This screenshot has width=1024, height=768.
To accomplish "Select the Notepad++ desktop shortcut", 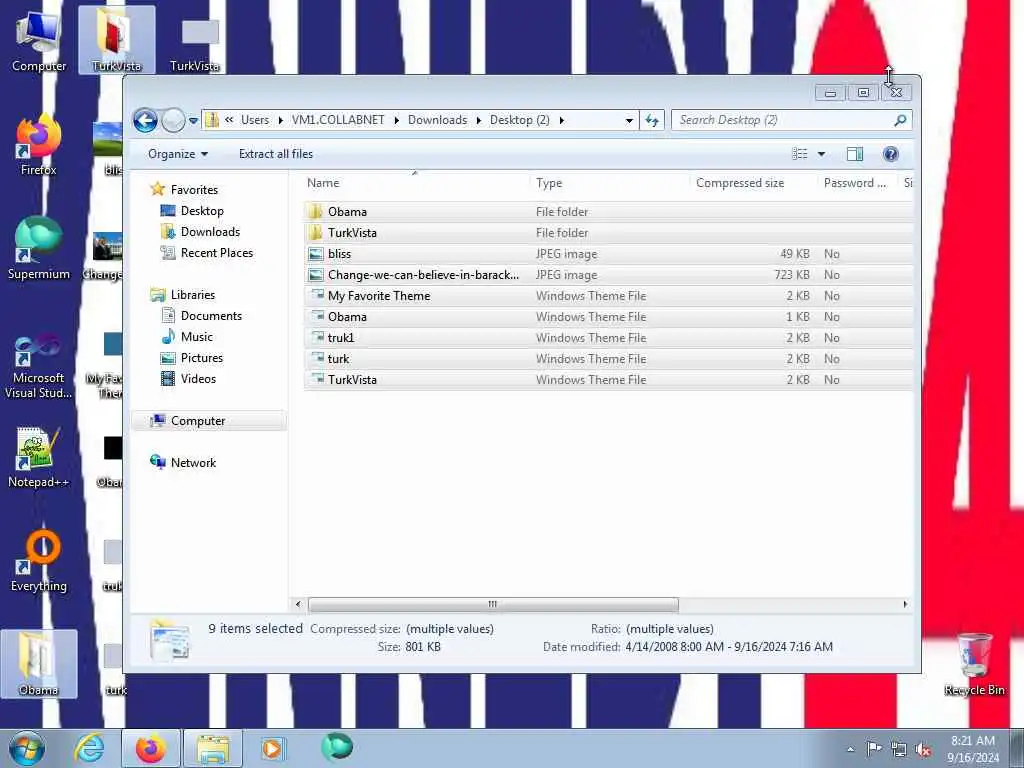I will point(39,458).
